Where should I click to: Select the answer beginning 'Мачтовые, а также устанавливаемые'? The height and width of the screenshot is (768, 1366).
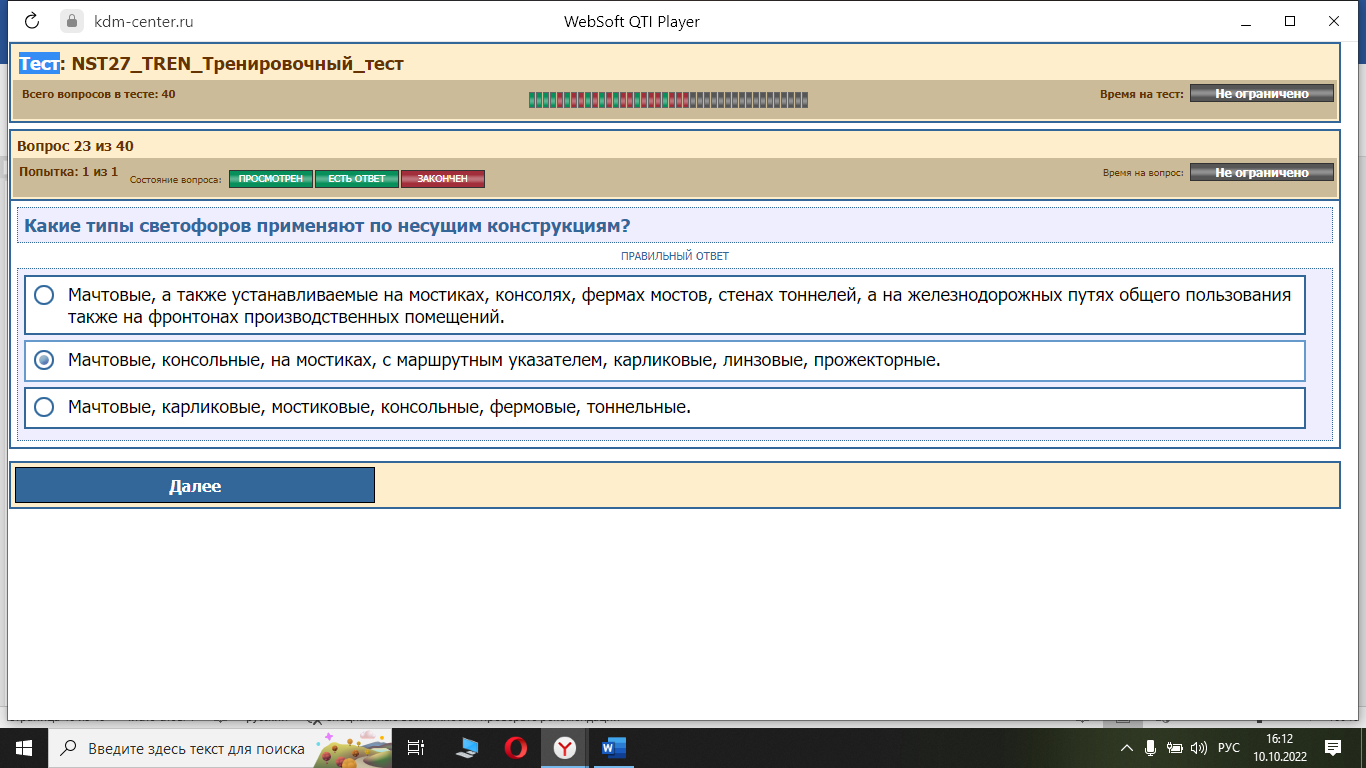665,305
